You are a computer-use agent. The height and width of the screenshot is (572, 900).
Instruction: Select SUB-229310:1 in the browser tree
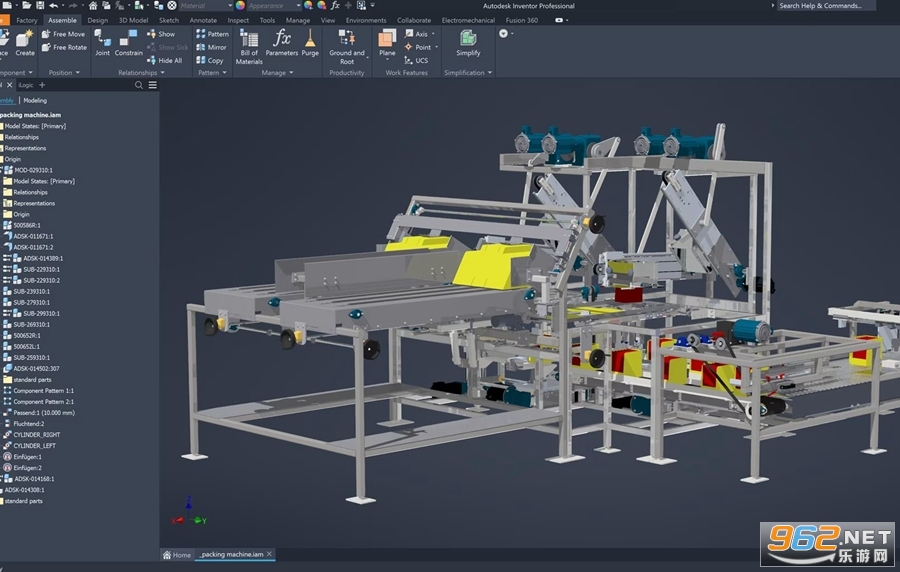41,270
